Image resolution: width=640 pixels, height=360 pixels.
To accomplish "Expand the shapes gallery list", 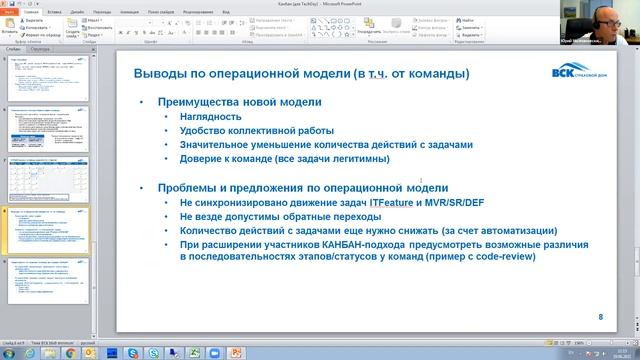I will tap(353, 35).
